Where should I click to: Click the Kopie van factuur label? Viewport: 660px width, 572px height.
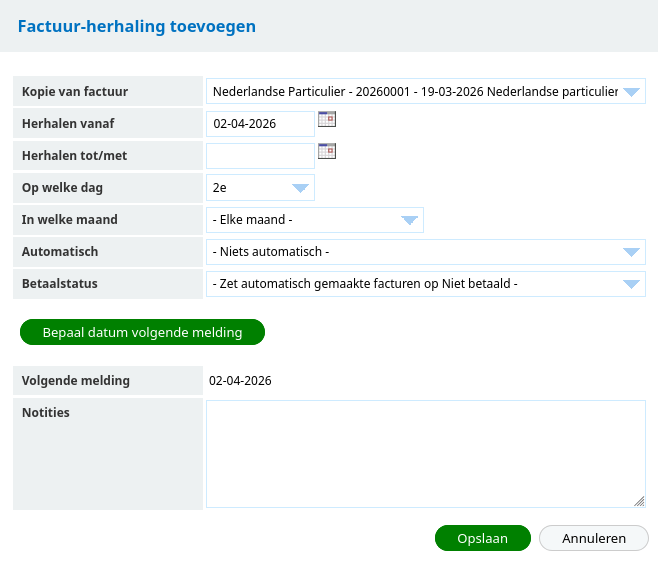pos(75,92)
